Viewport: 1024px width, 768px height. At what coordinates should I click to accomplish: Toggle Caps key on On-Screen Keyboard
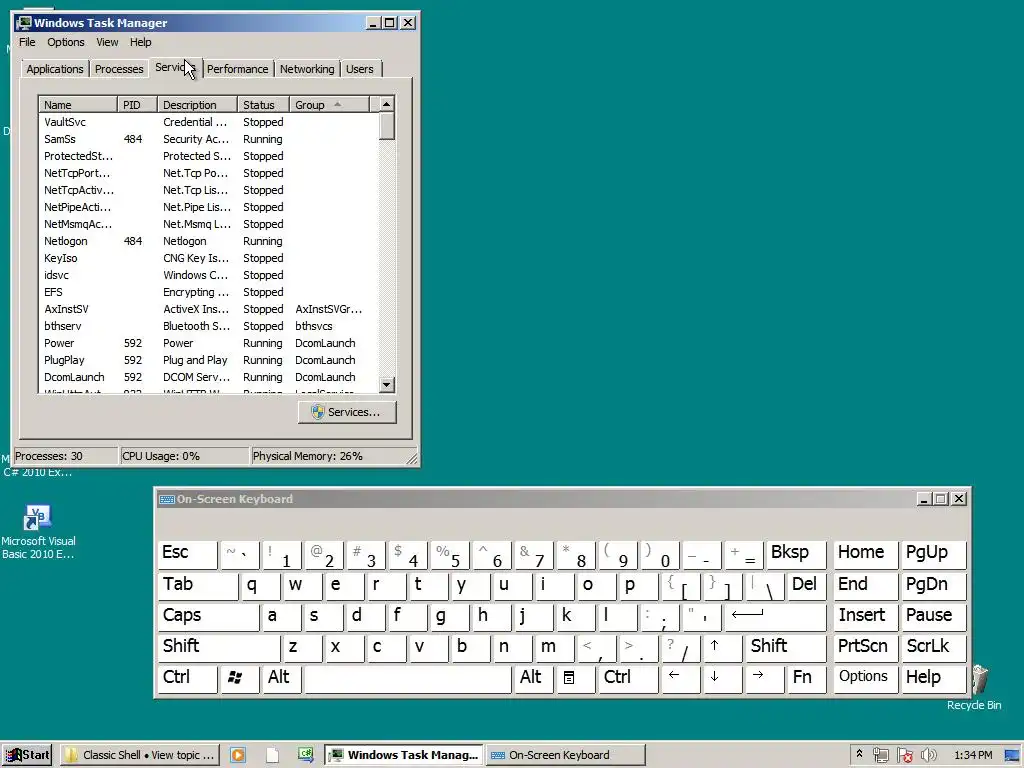click(x=208, y=616)
